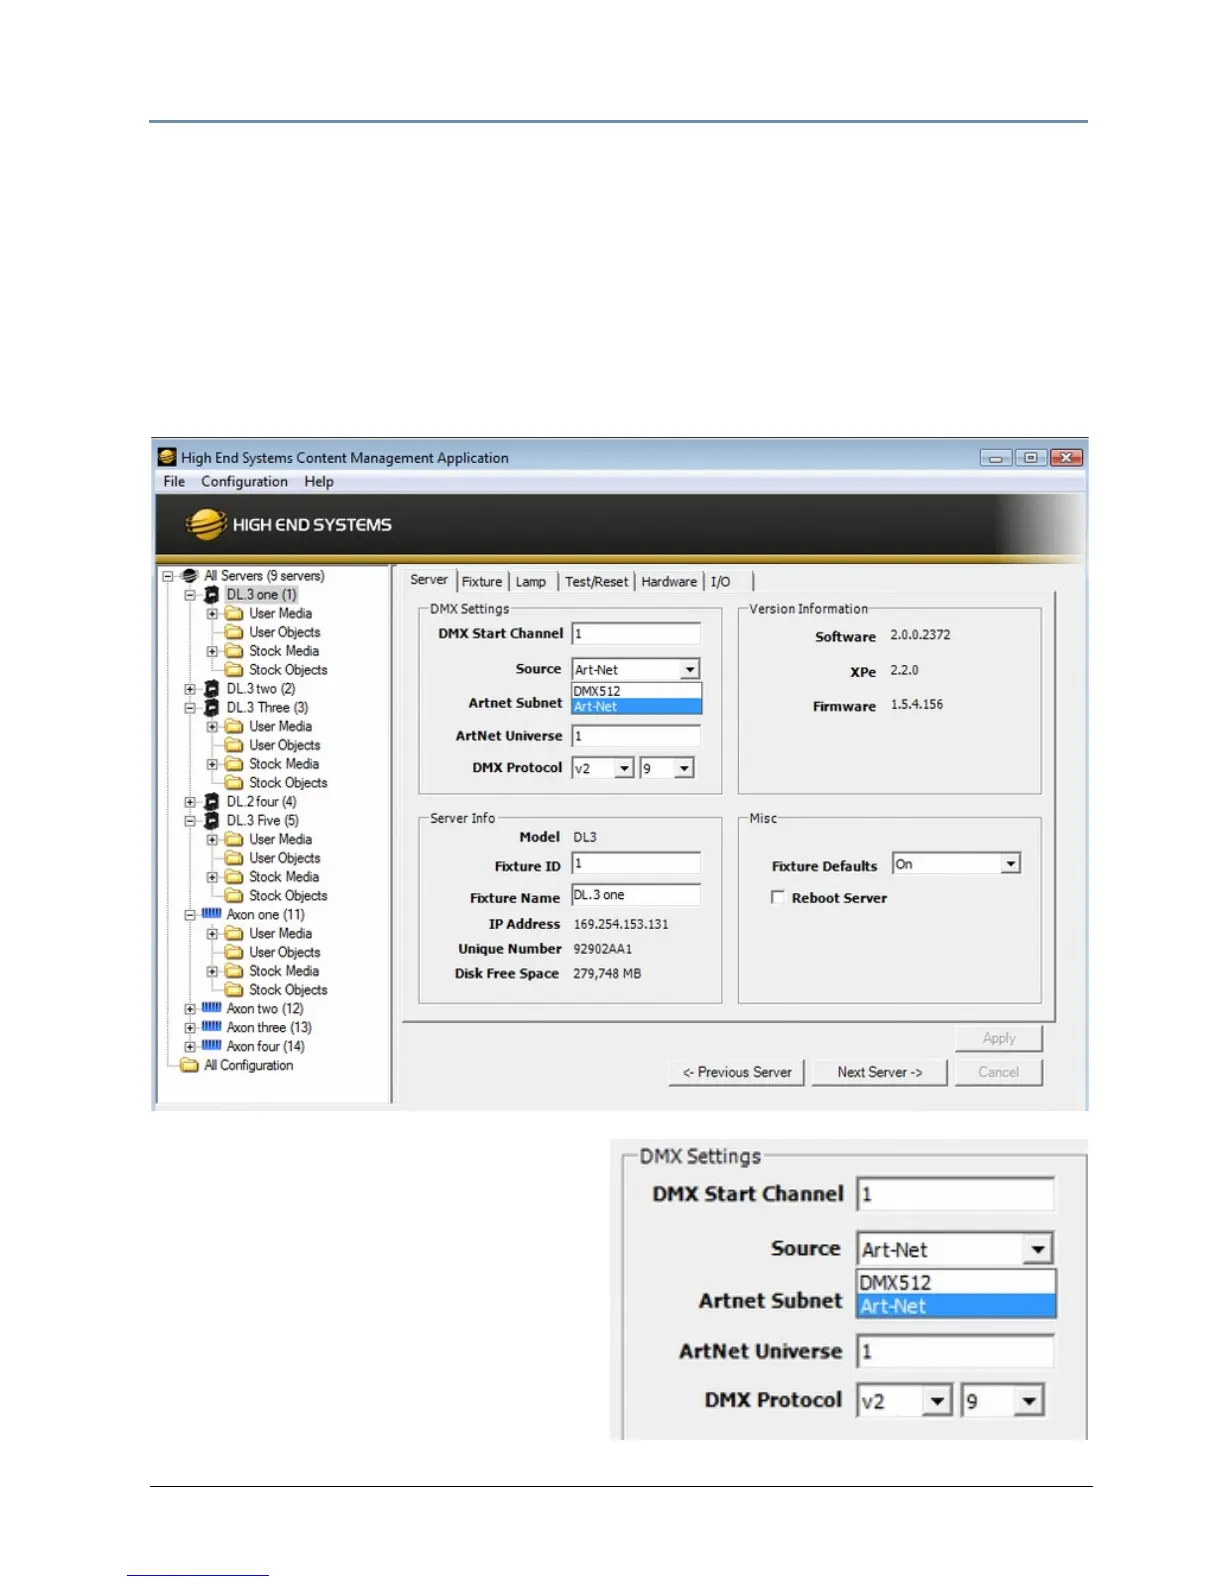
Task: Click the User Objects folder icon under Axon one
Action: point(234,953)
